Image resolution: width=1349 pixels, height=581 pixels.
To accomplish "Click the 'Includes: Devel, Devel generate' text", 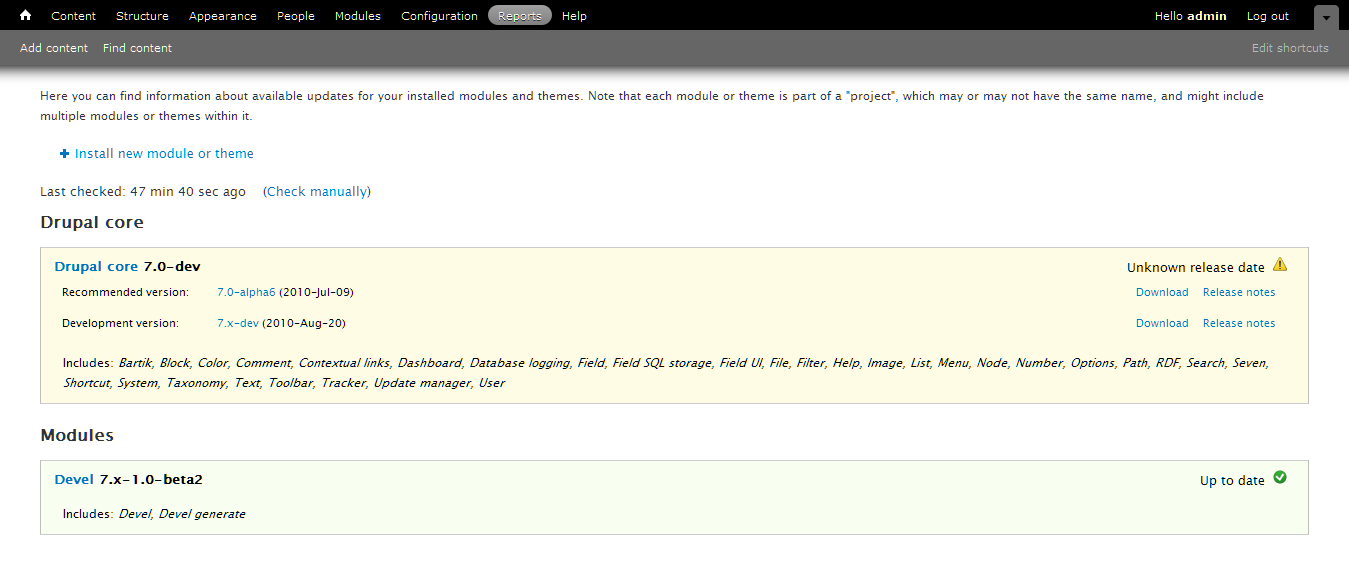I will pos(154,515).
